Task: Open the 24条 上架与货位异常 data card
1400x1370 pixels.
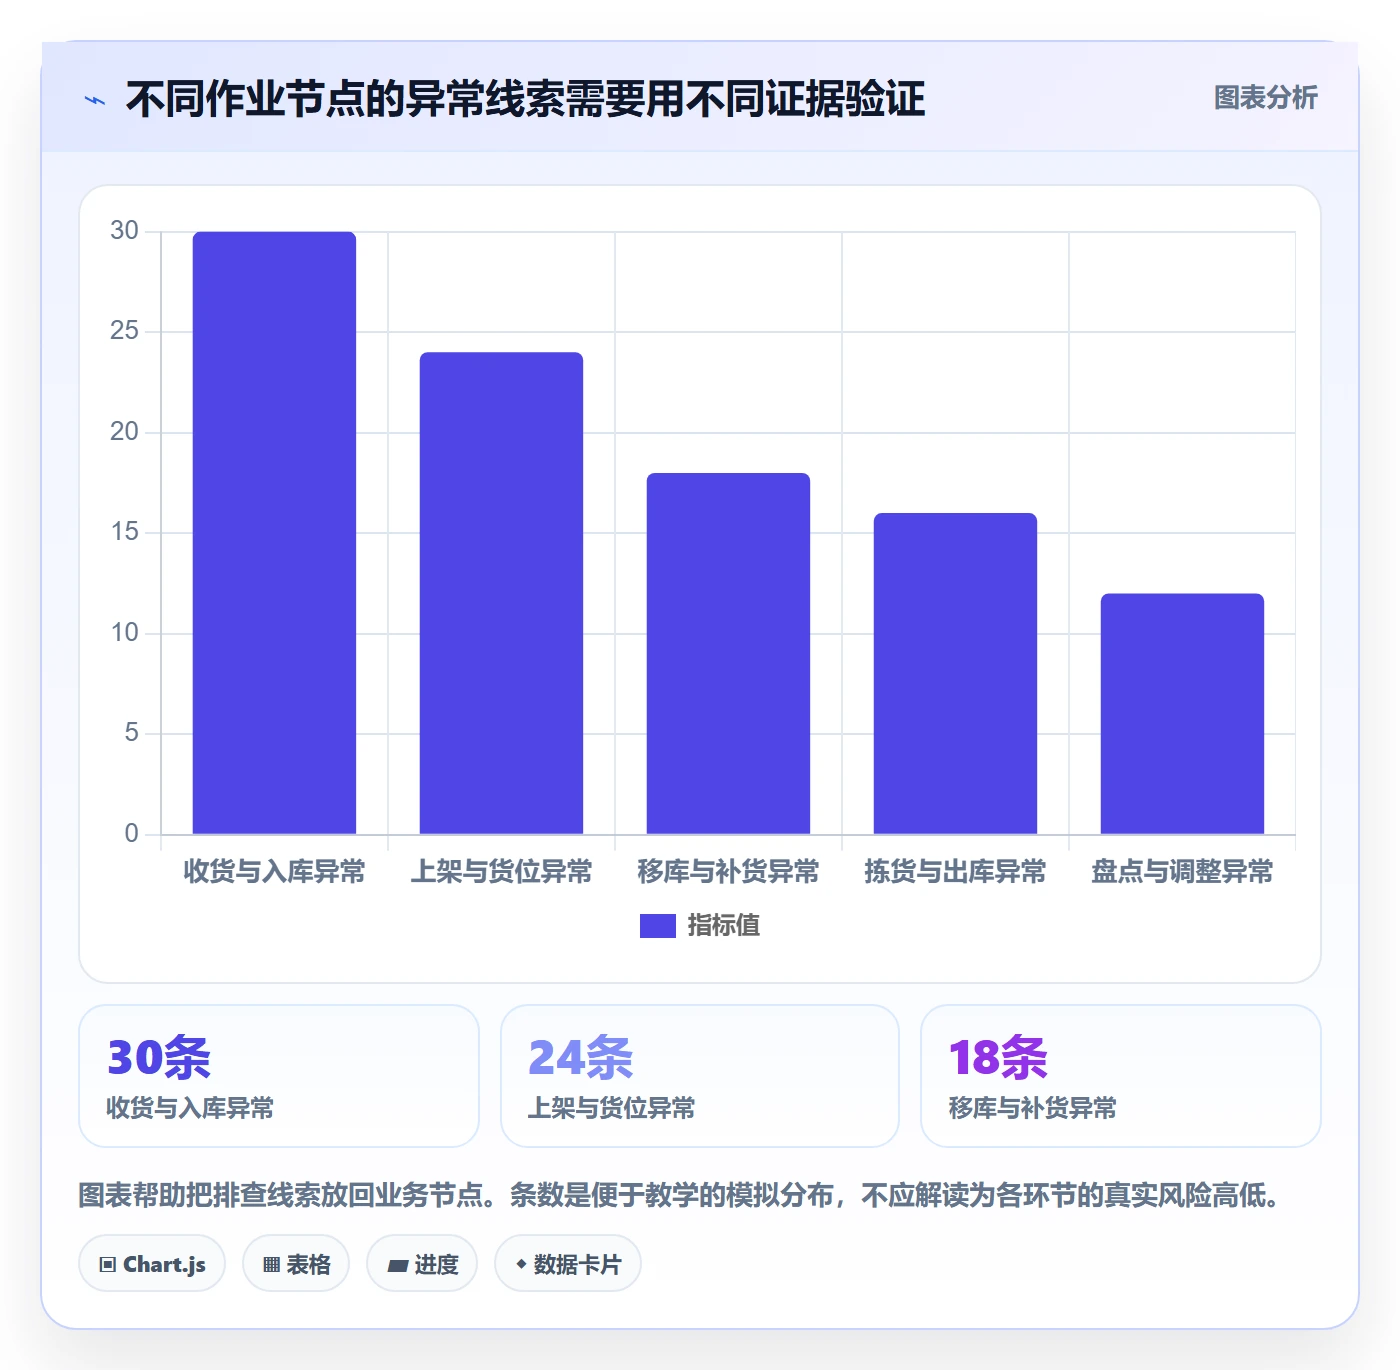Action: point(700,1076)
